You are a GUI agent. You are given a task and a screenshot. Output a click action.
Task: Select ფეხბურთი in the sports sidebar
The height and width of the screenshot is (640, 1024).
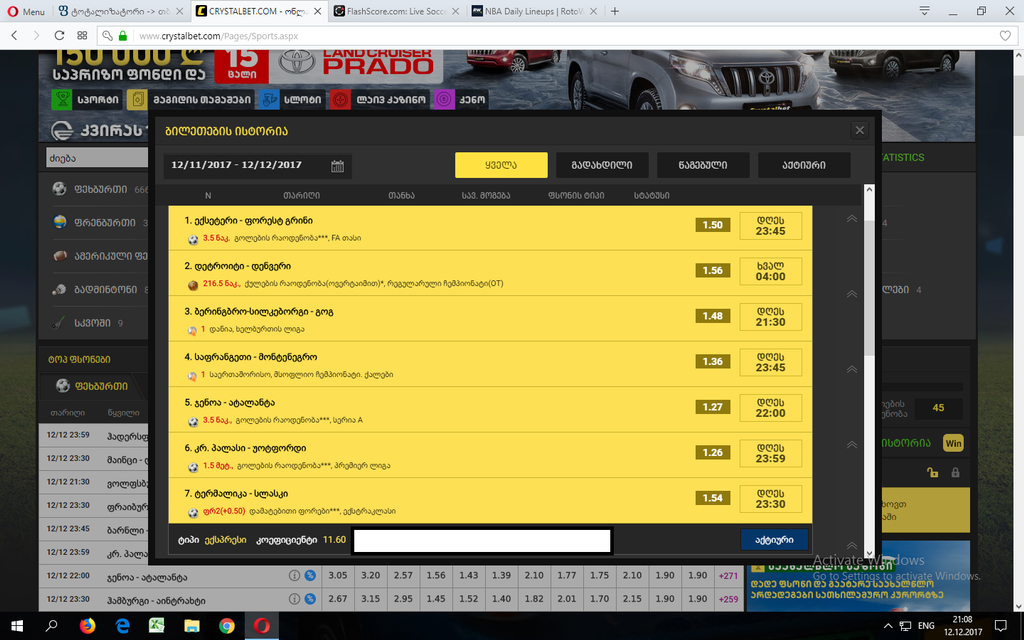tap(99, 189)
